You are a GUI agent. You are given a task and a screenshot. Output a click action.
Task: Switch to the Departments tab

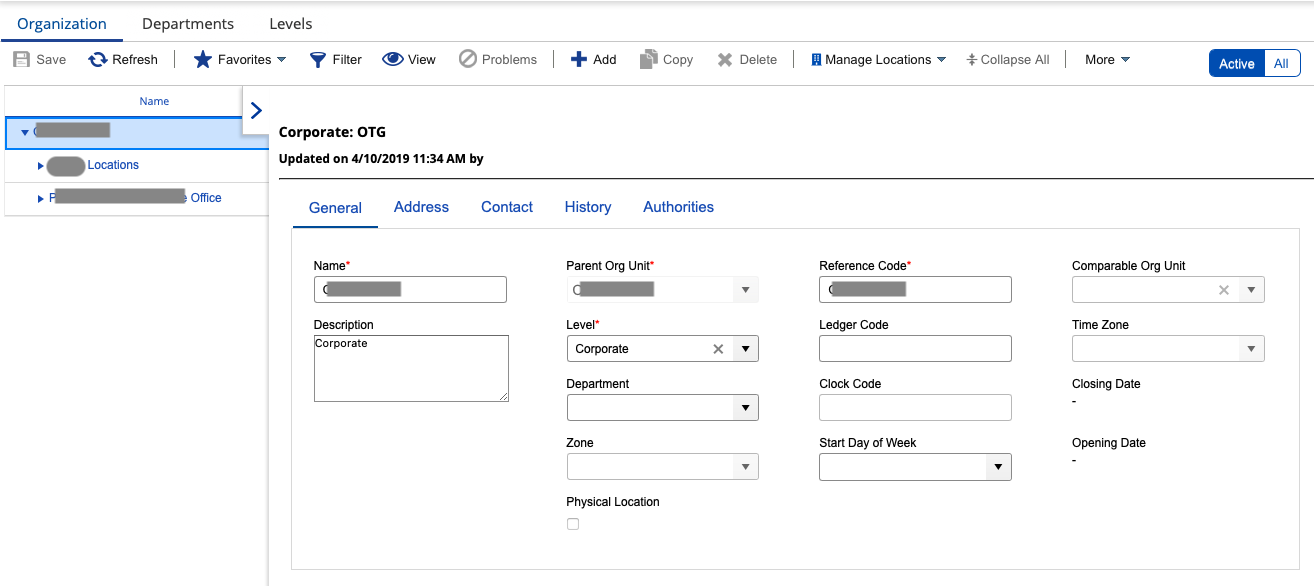[x=188, y=24]
